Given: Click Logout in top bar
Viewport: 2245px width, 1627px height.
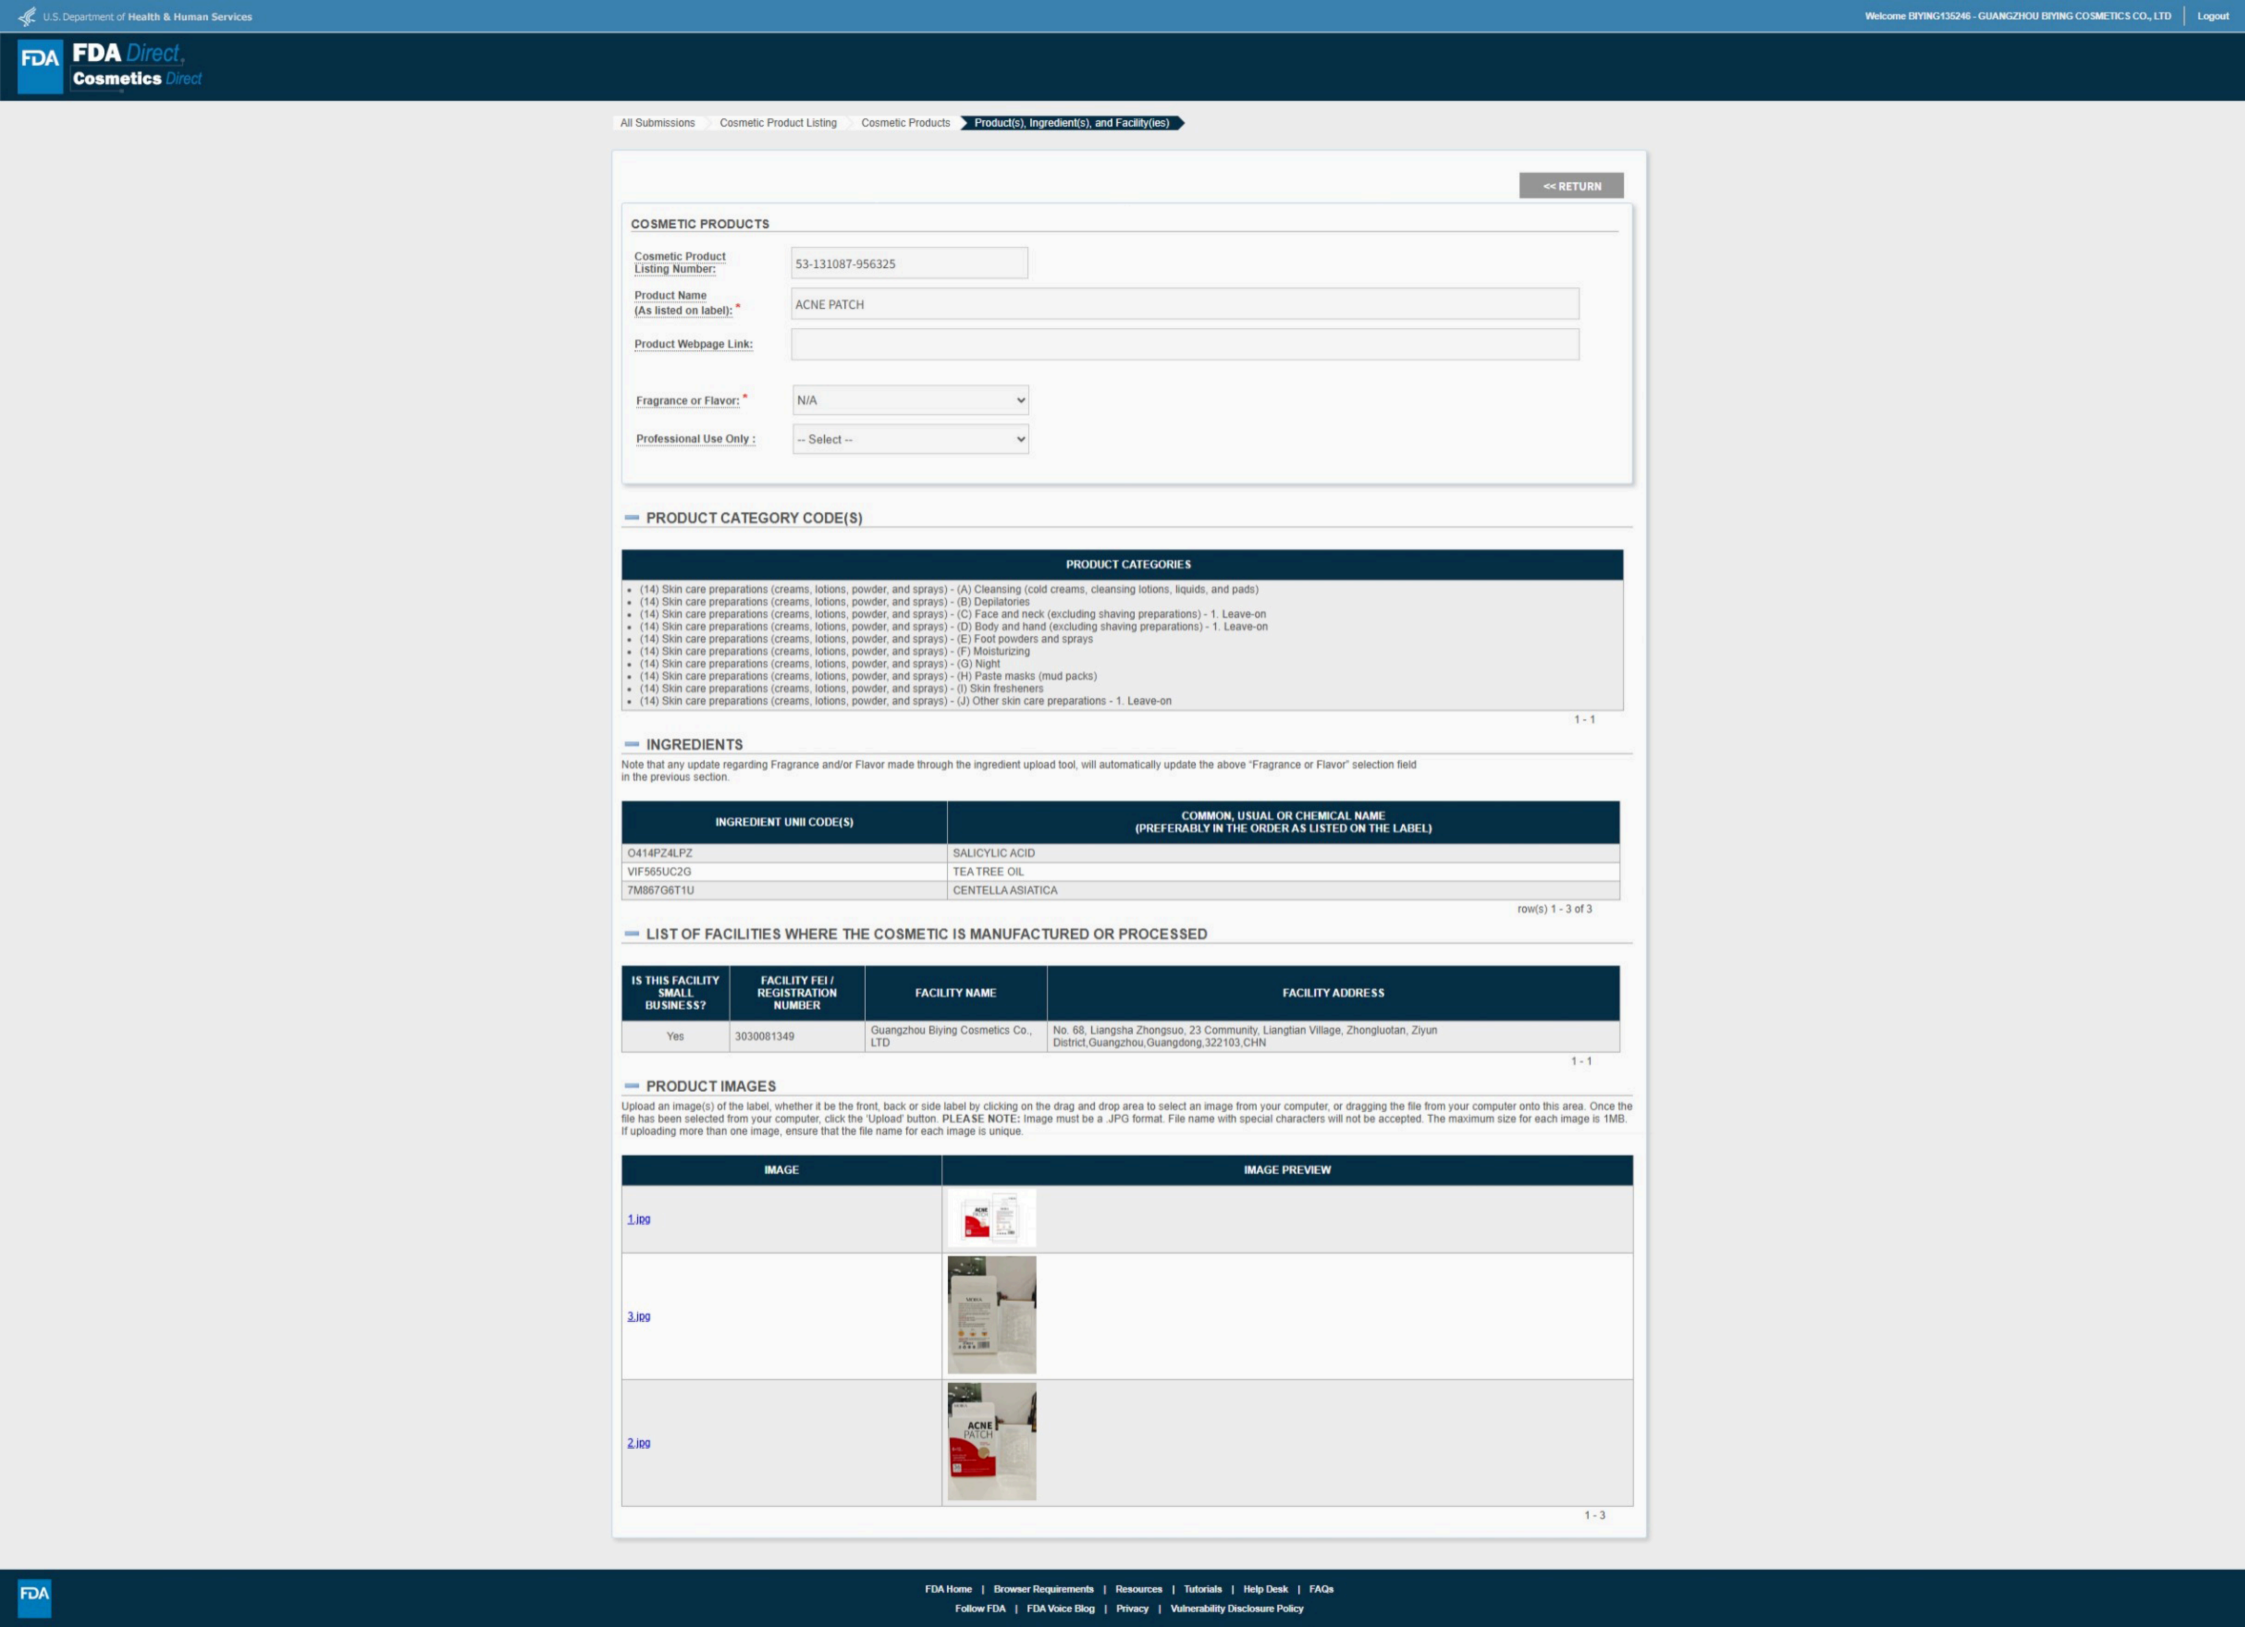Looking at the screenshot, I should click(2212, 16).
